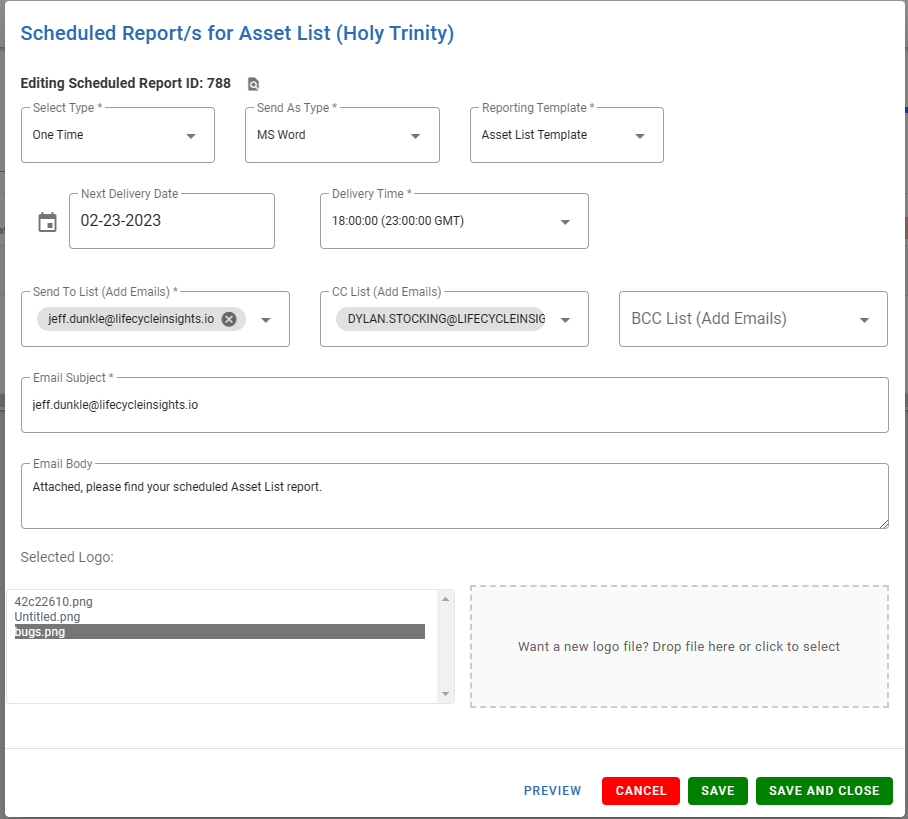Open the calendar date picker icon
This screenshot has width=908, height=819.
tap(47, 222)
